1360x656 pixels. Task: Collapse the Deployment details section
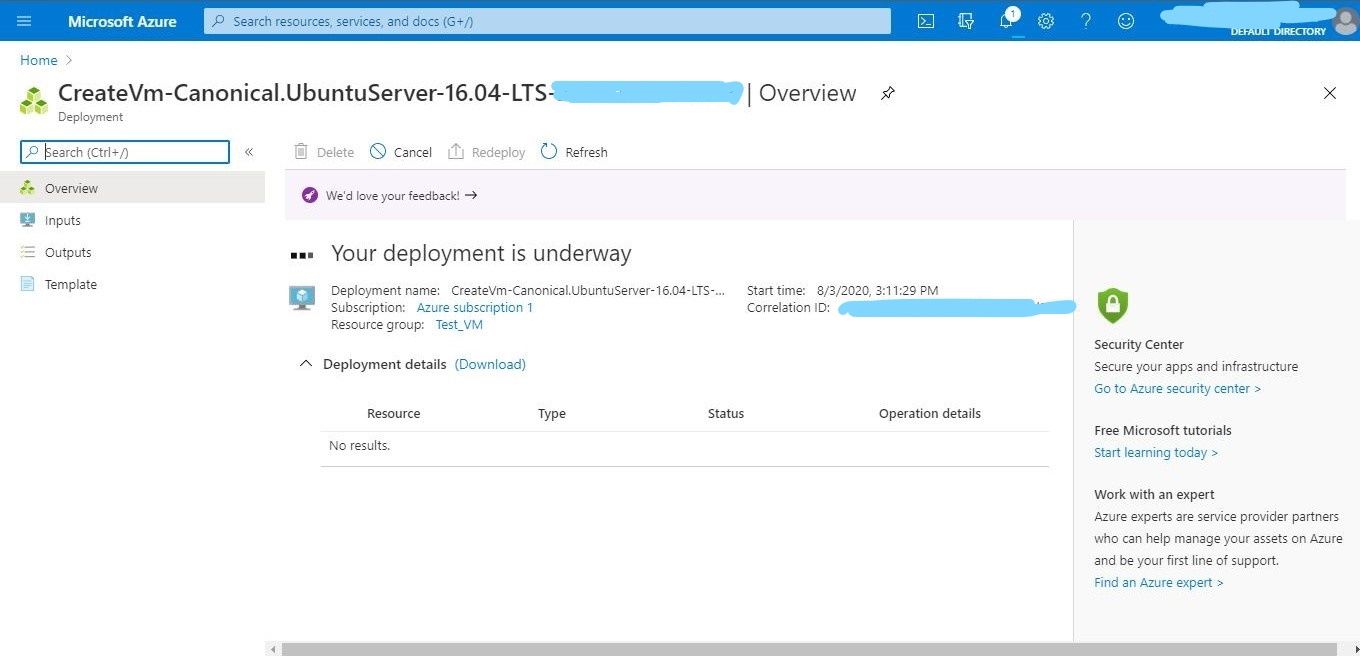point(305,363)
